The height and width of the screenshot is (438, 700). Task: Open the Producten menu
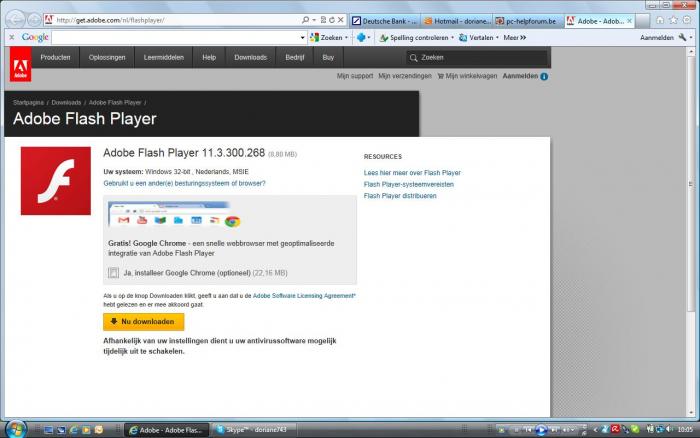pyautogui.click(x=55, y=58)
